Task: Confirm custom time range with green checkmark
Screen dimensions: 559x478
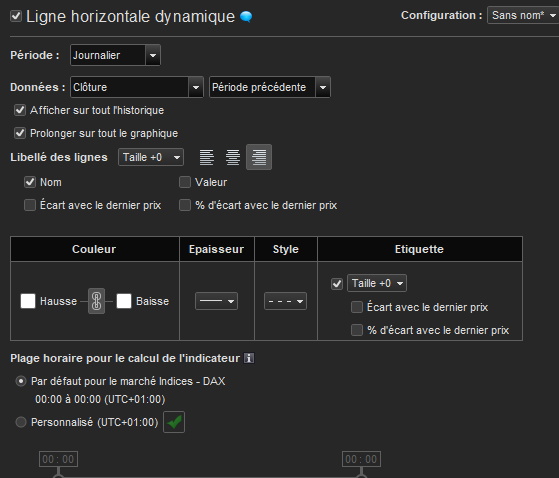Action: pyautogui.click(x=174, y=422)
